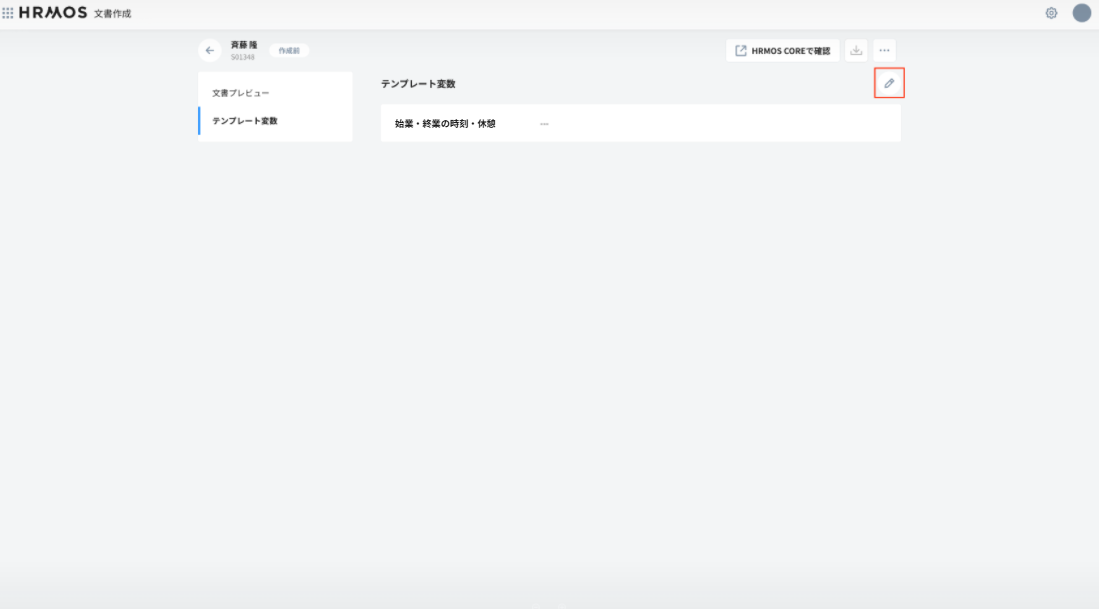
Task: Expand the three-dot more options menu
Action: tap(884, 50)
